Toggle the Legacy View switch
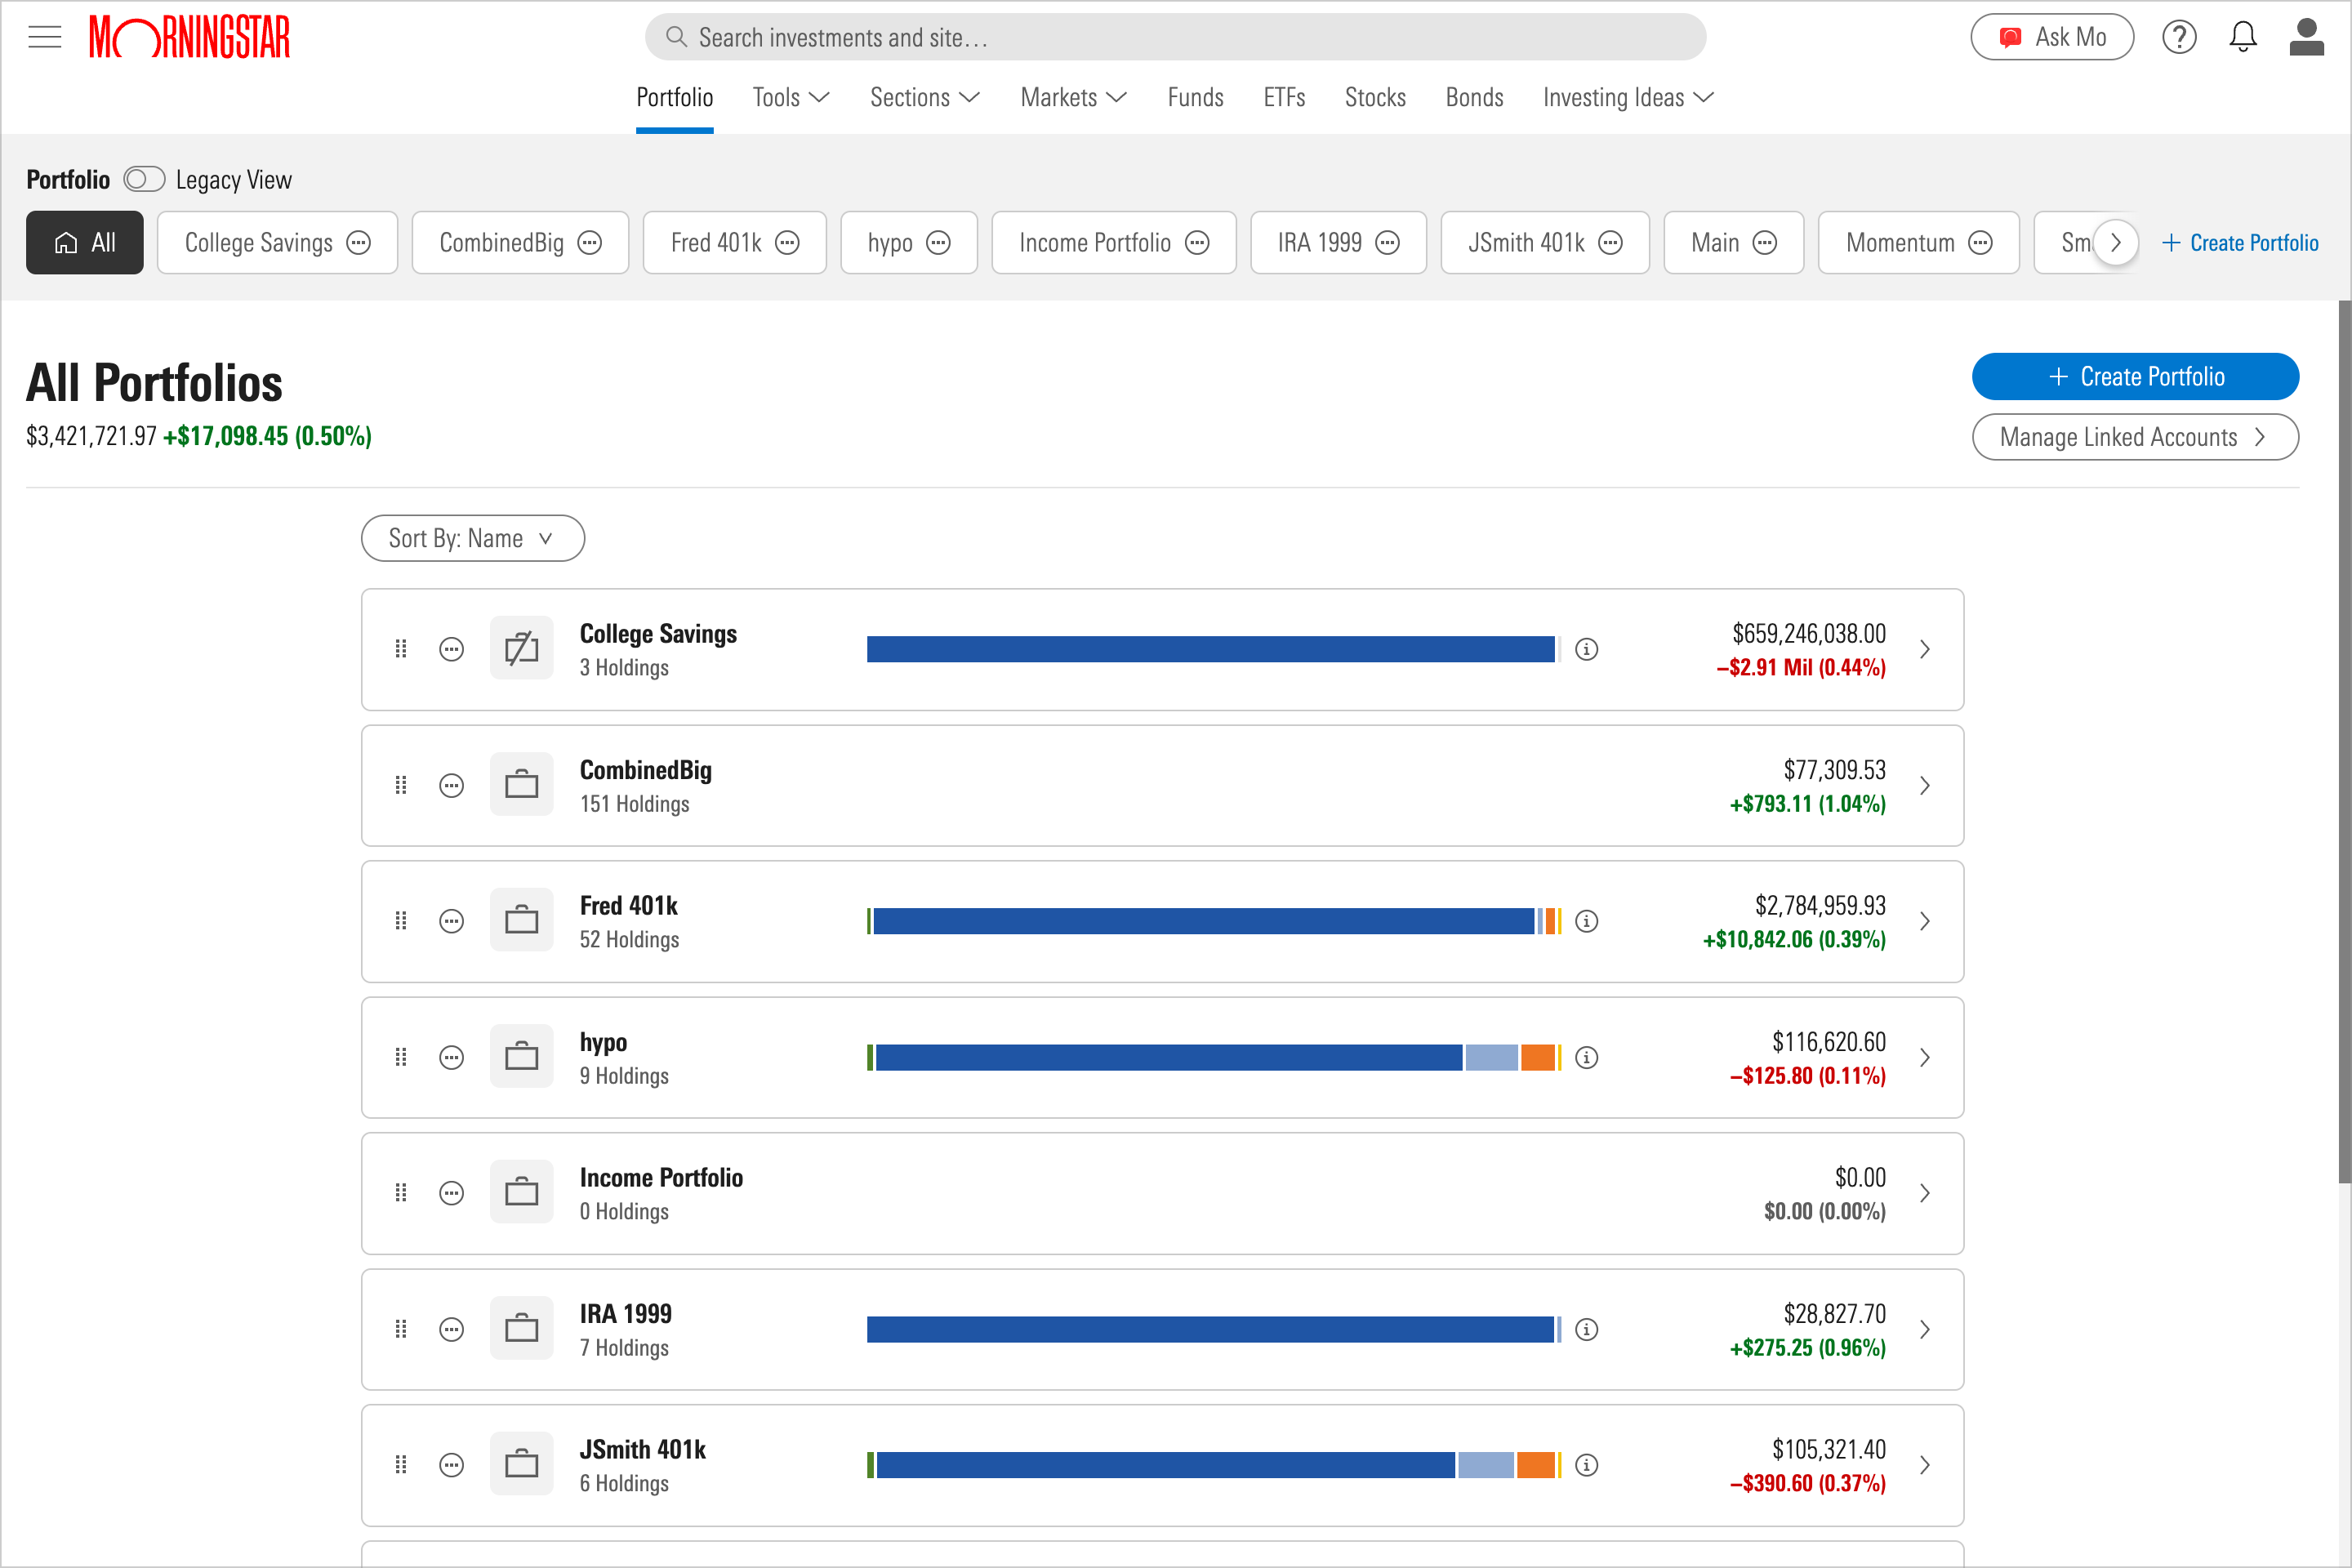 144,179
